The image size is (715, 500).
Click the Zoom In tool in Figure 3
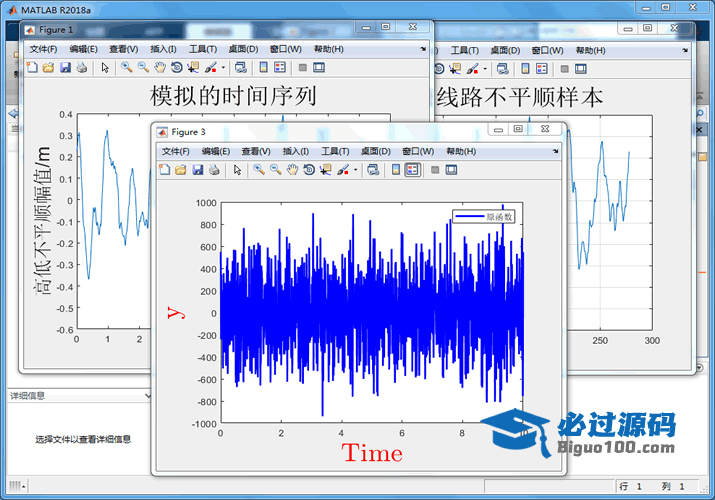pos(259,170)
